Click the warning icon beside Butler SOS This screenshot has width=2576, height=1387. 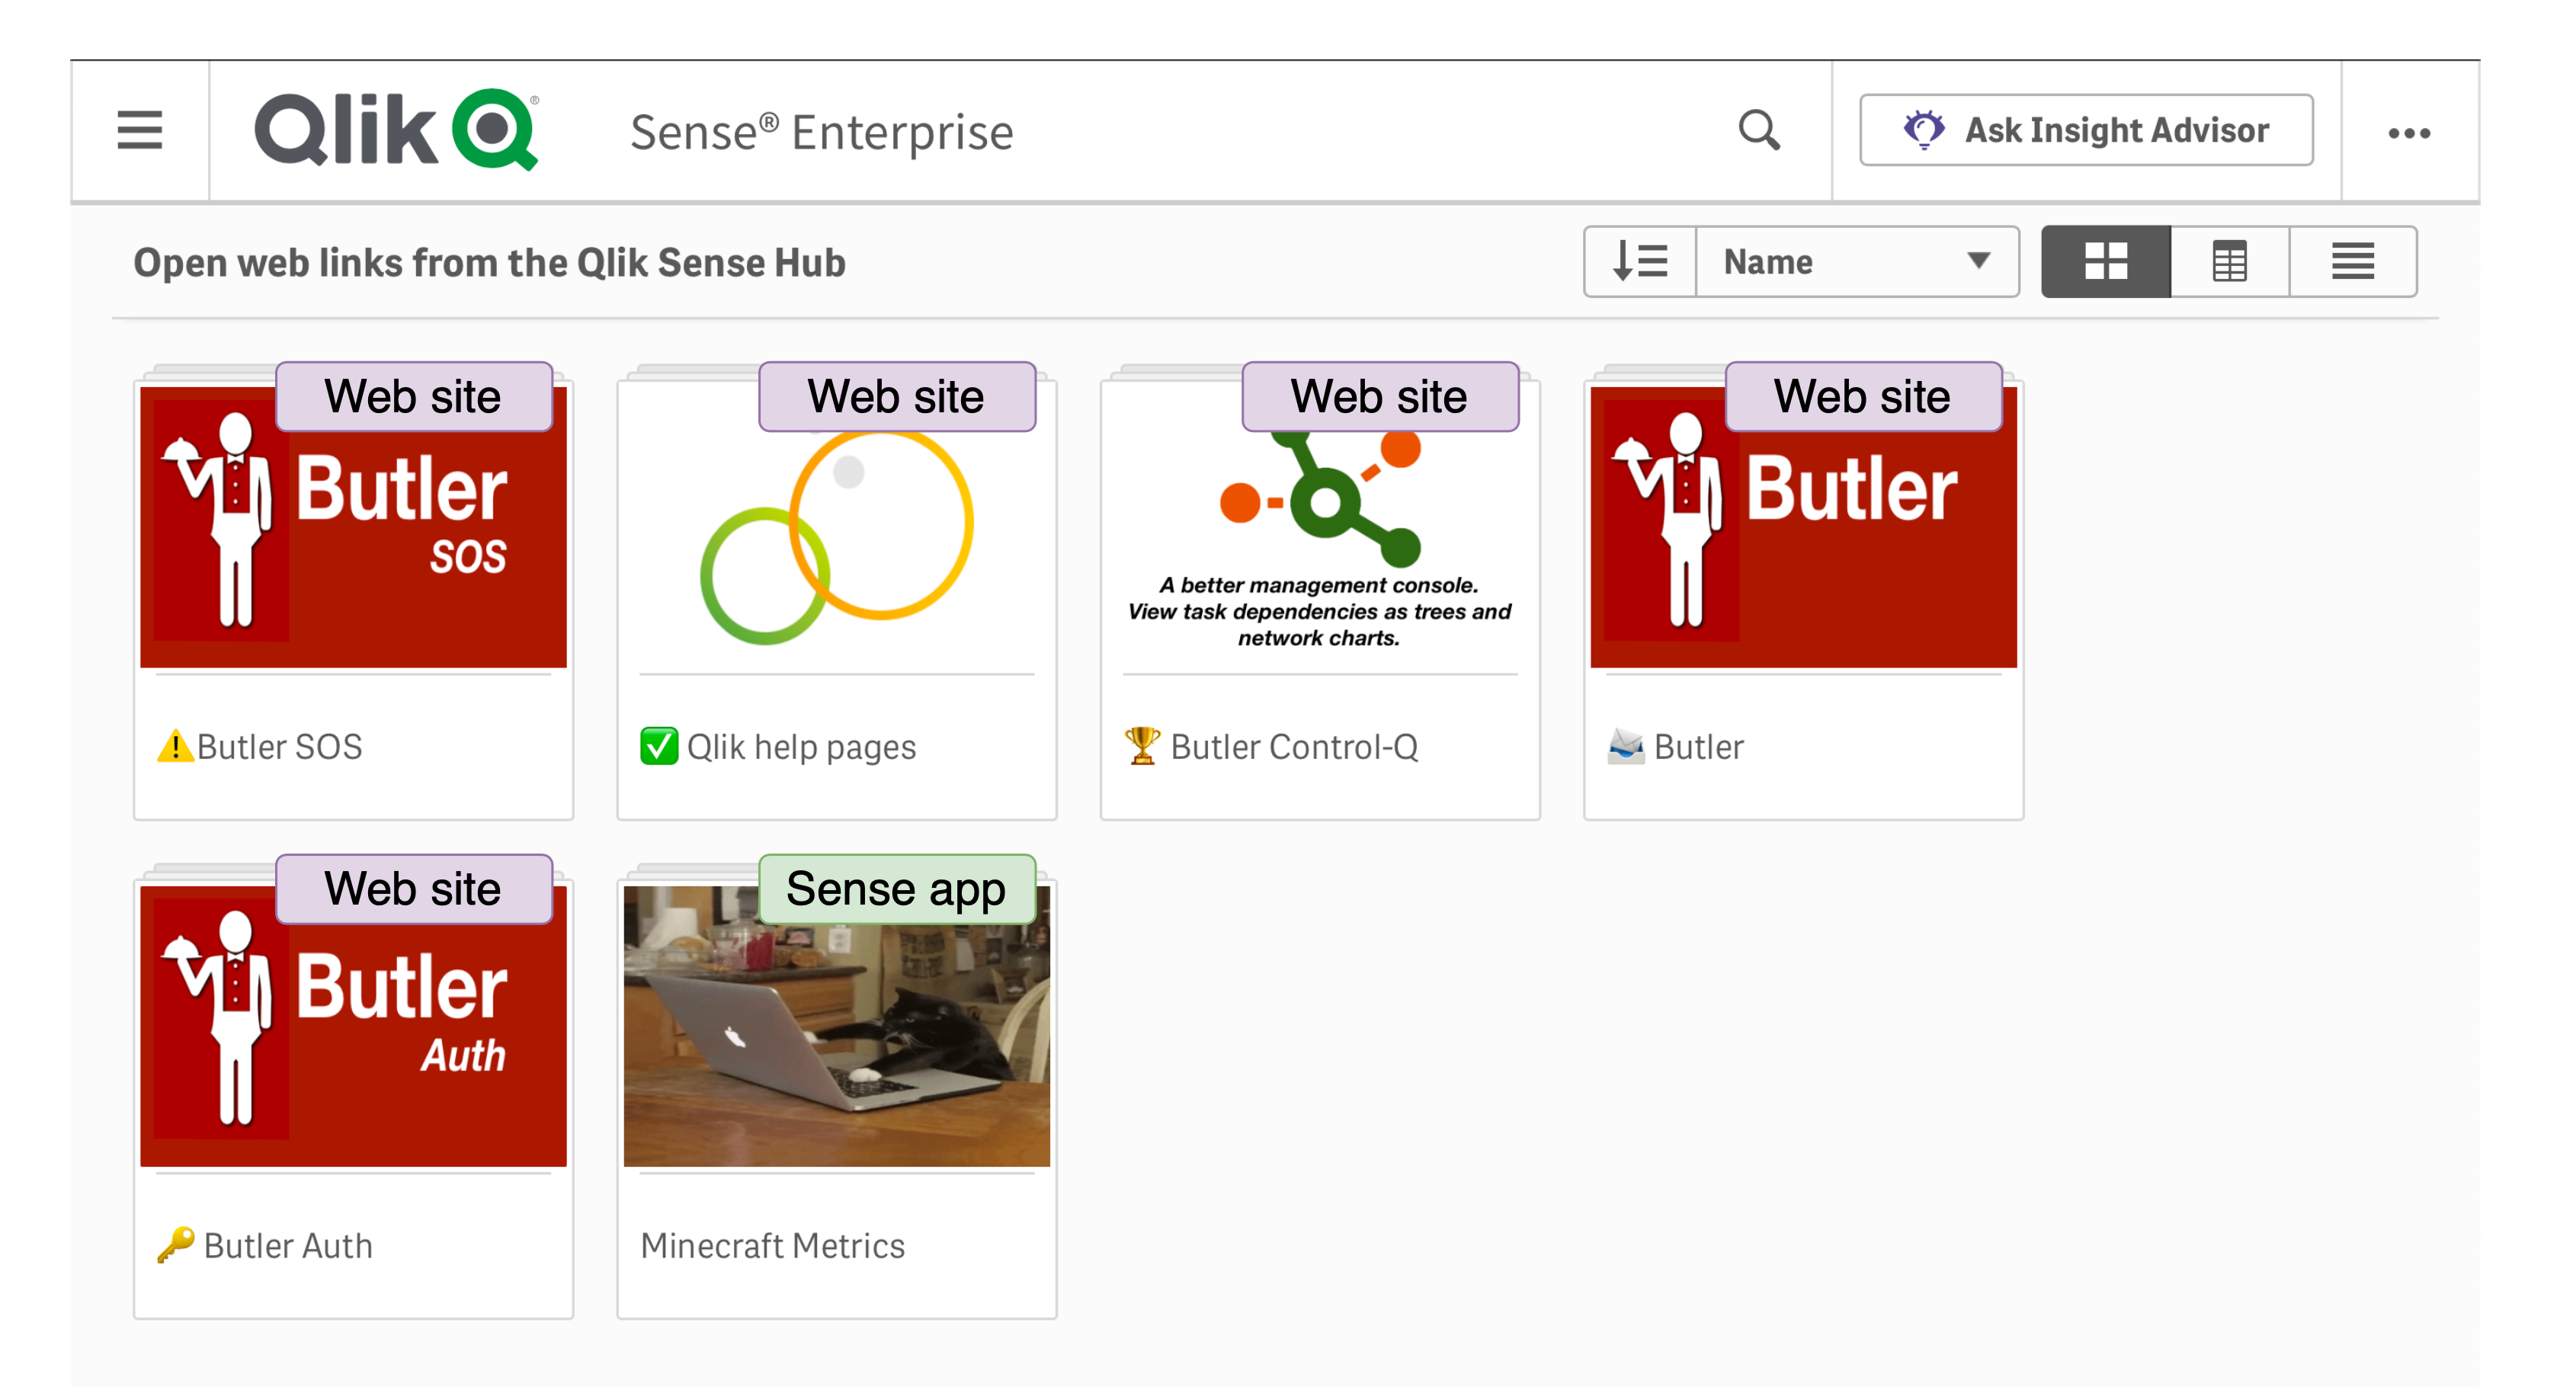tap(175, 746)
